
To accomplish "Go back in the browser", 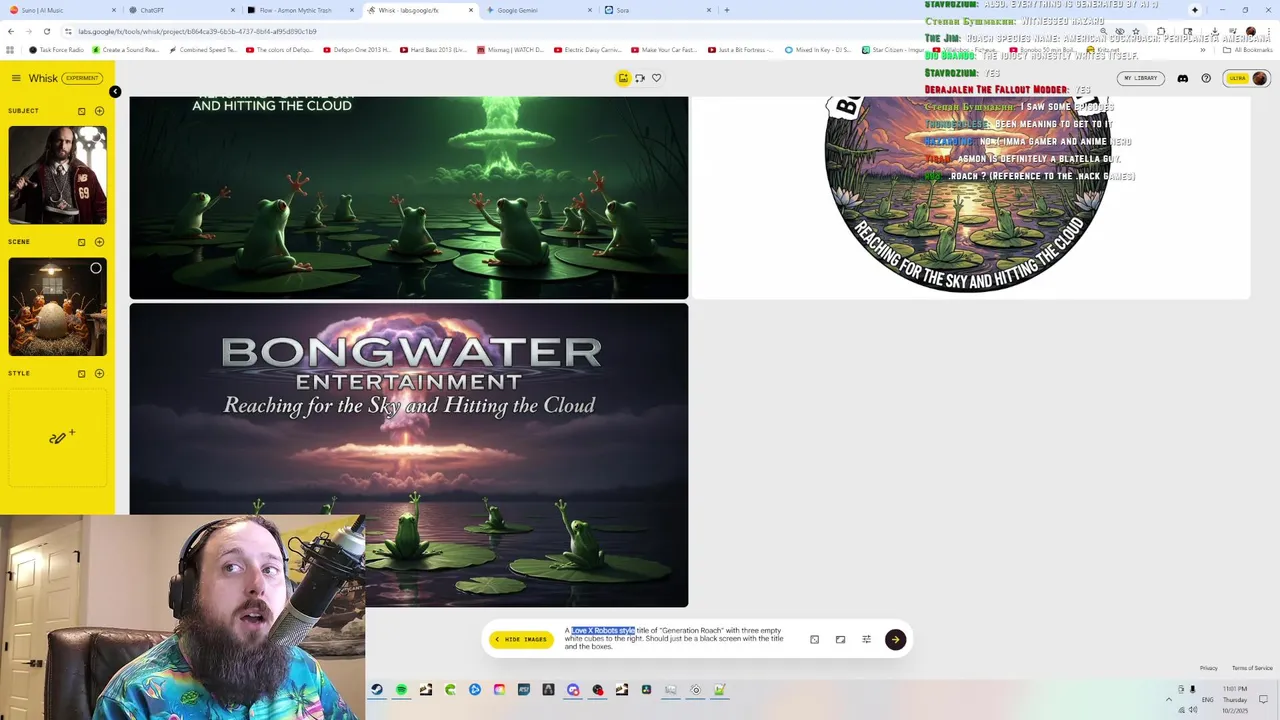I will pyautogui.click(x=11, y=31).
